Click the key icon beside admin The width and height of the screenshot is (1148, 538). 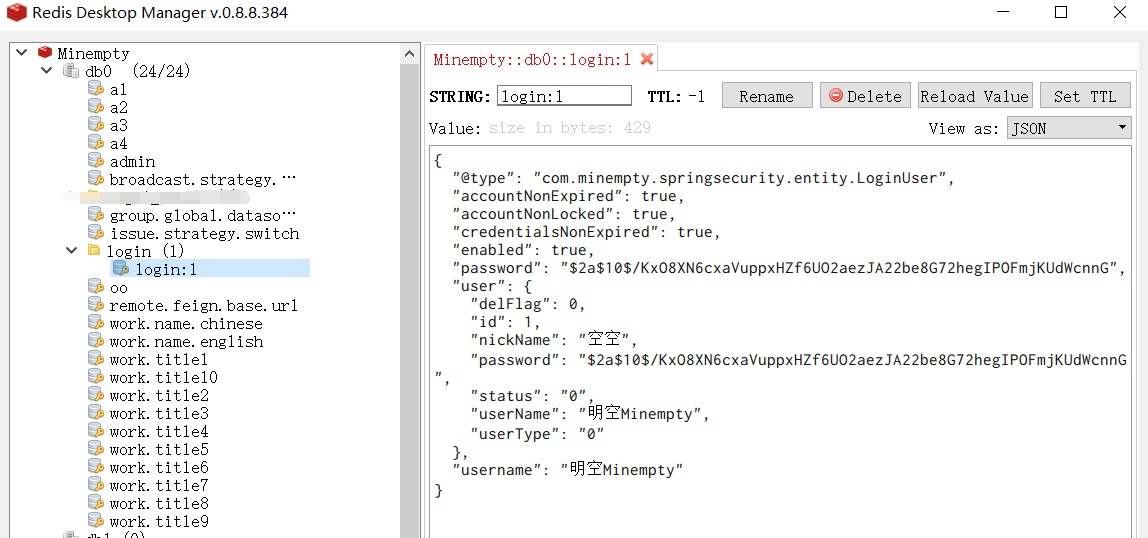click(96, 161)
